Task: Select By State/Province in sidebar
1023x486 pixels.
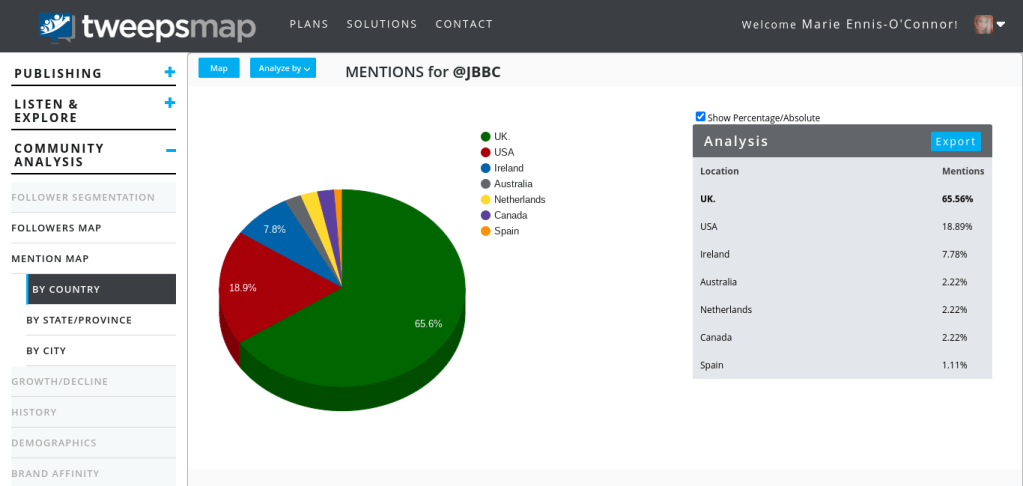Action: (79, 320)
